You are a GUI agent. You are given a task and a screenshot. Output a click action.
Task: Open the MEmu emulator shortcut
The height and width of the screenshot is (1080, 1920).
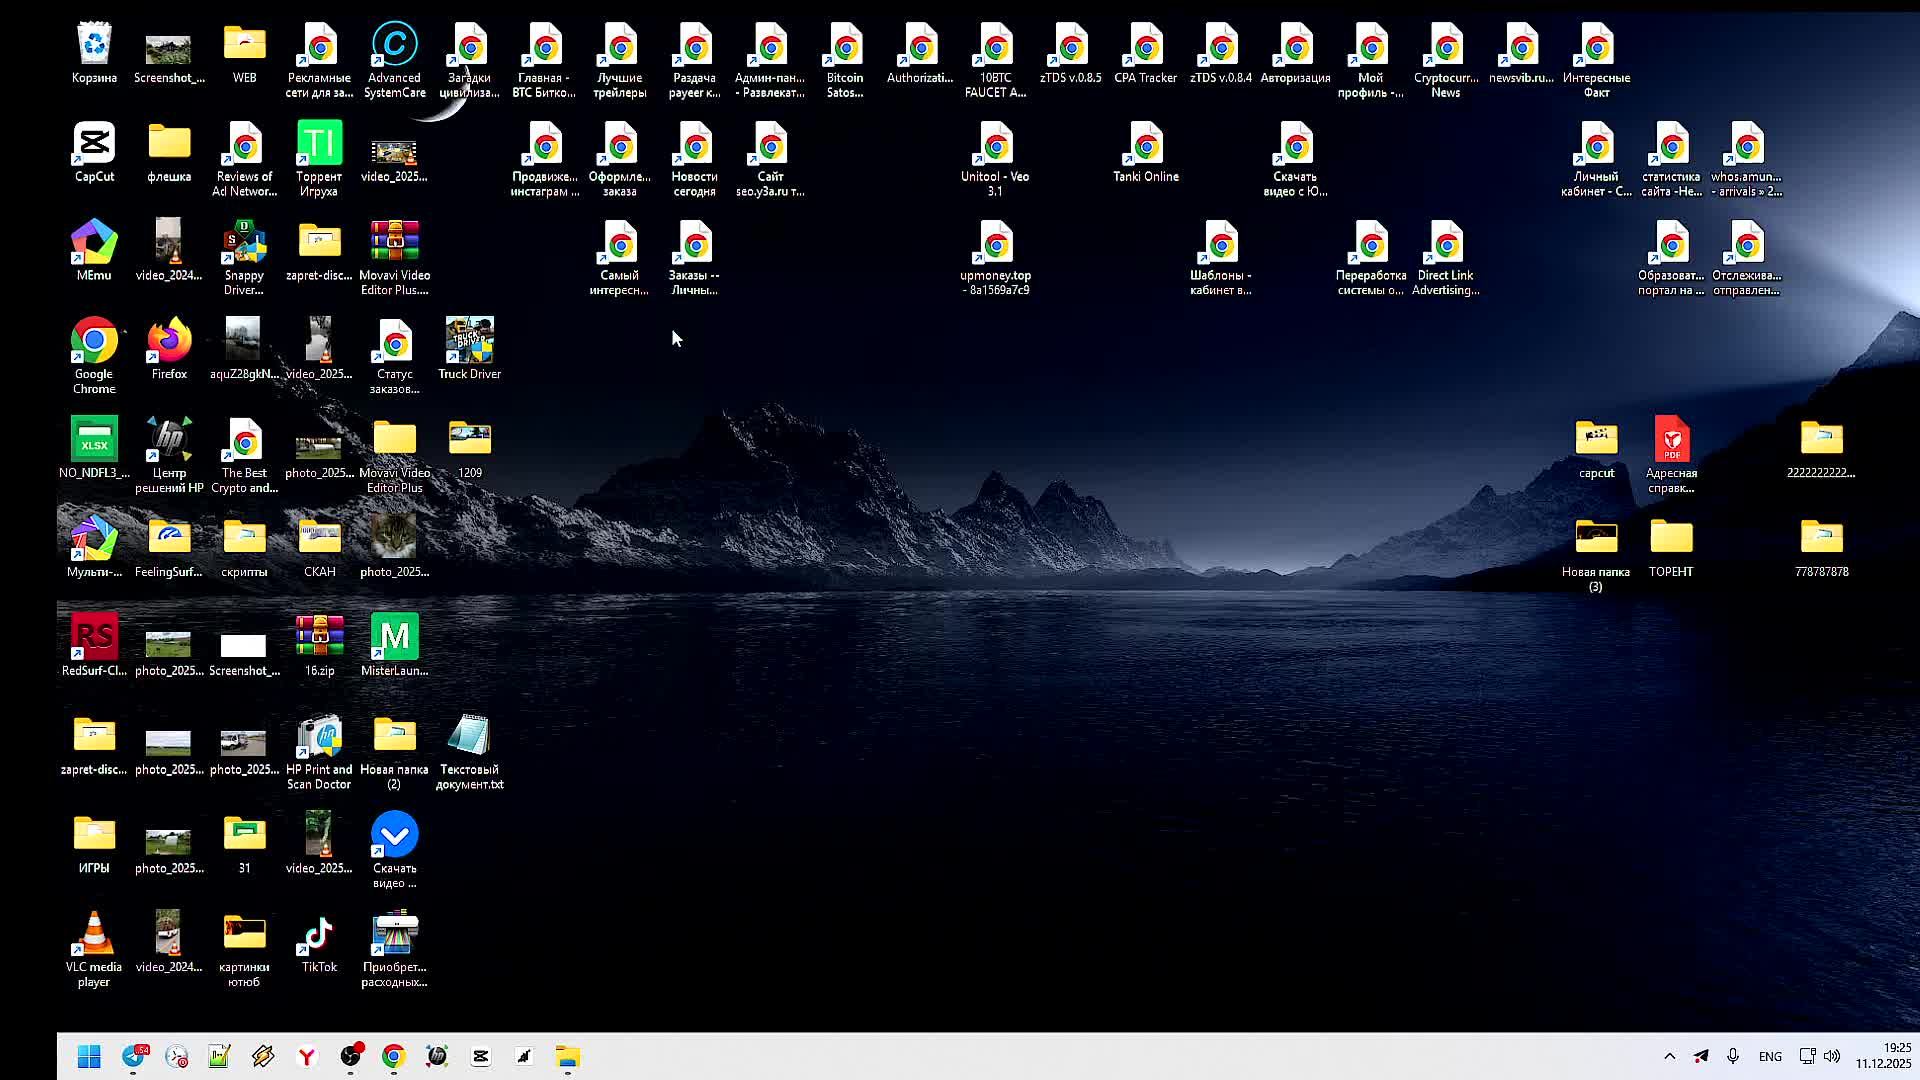(94, 244)
